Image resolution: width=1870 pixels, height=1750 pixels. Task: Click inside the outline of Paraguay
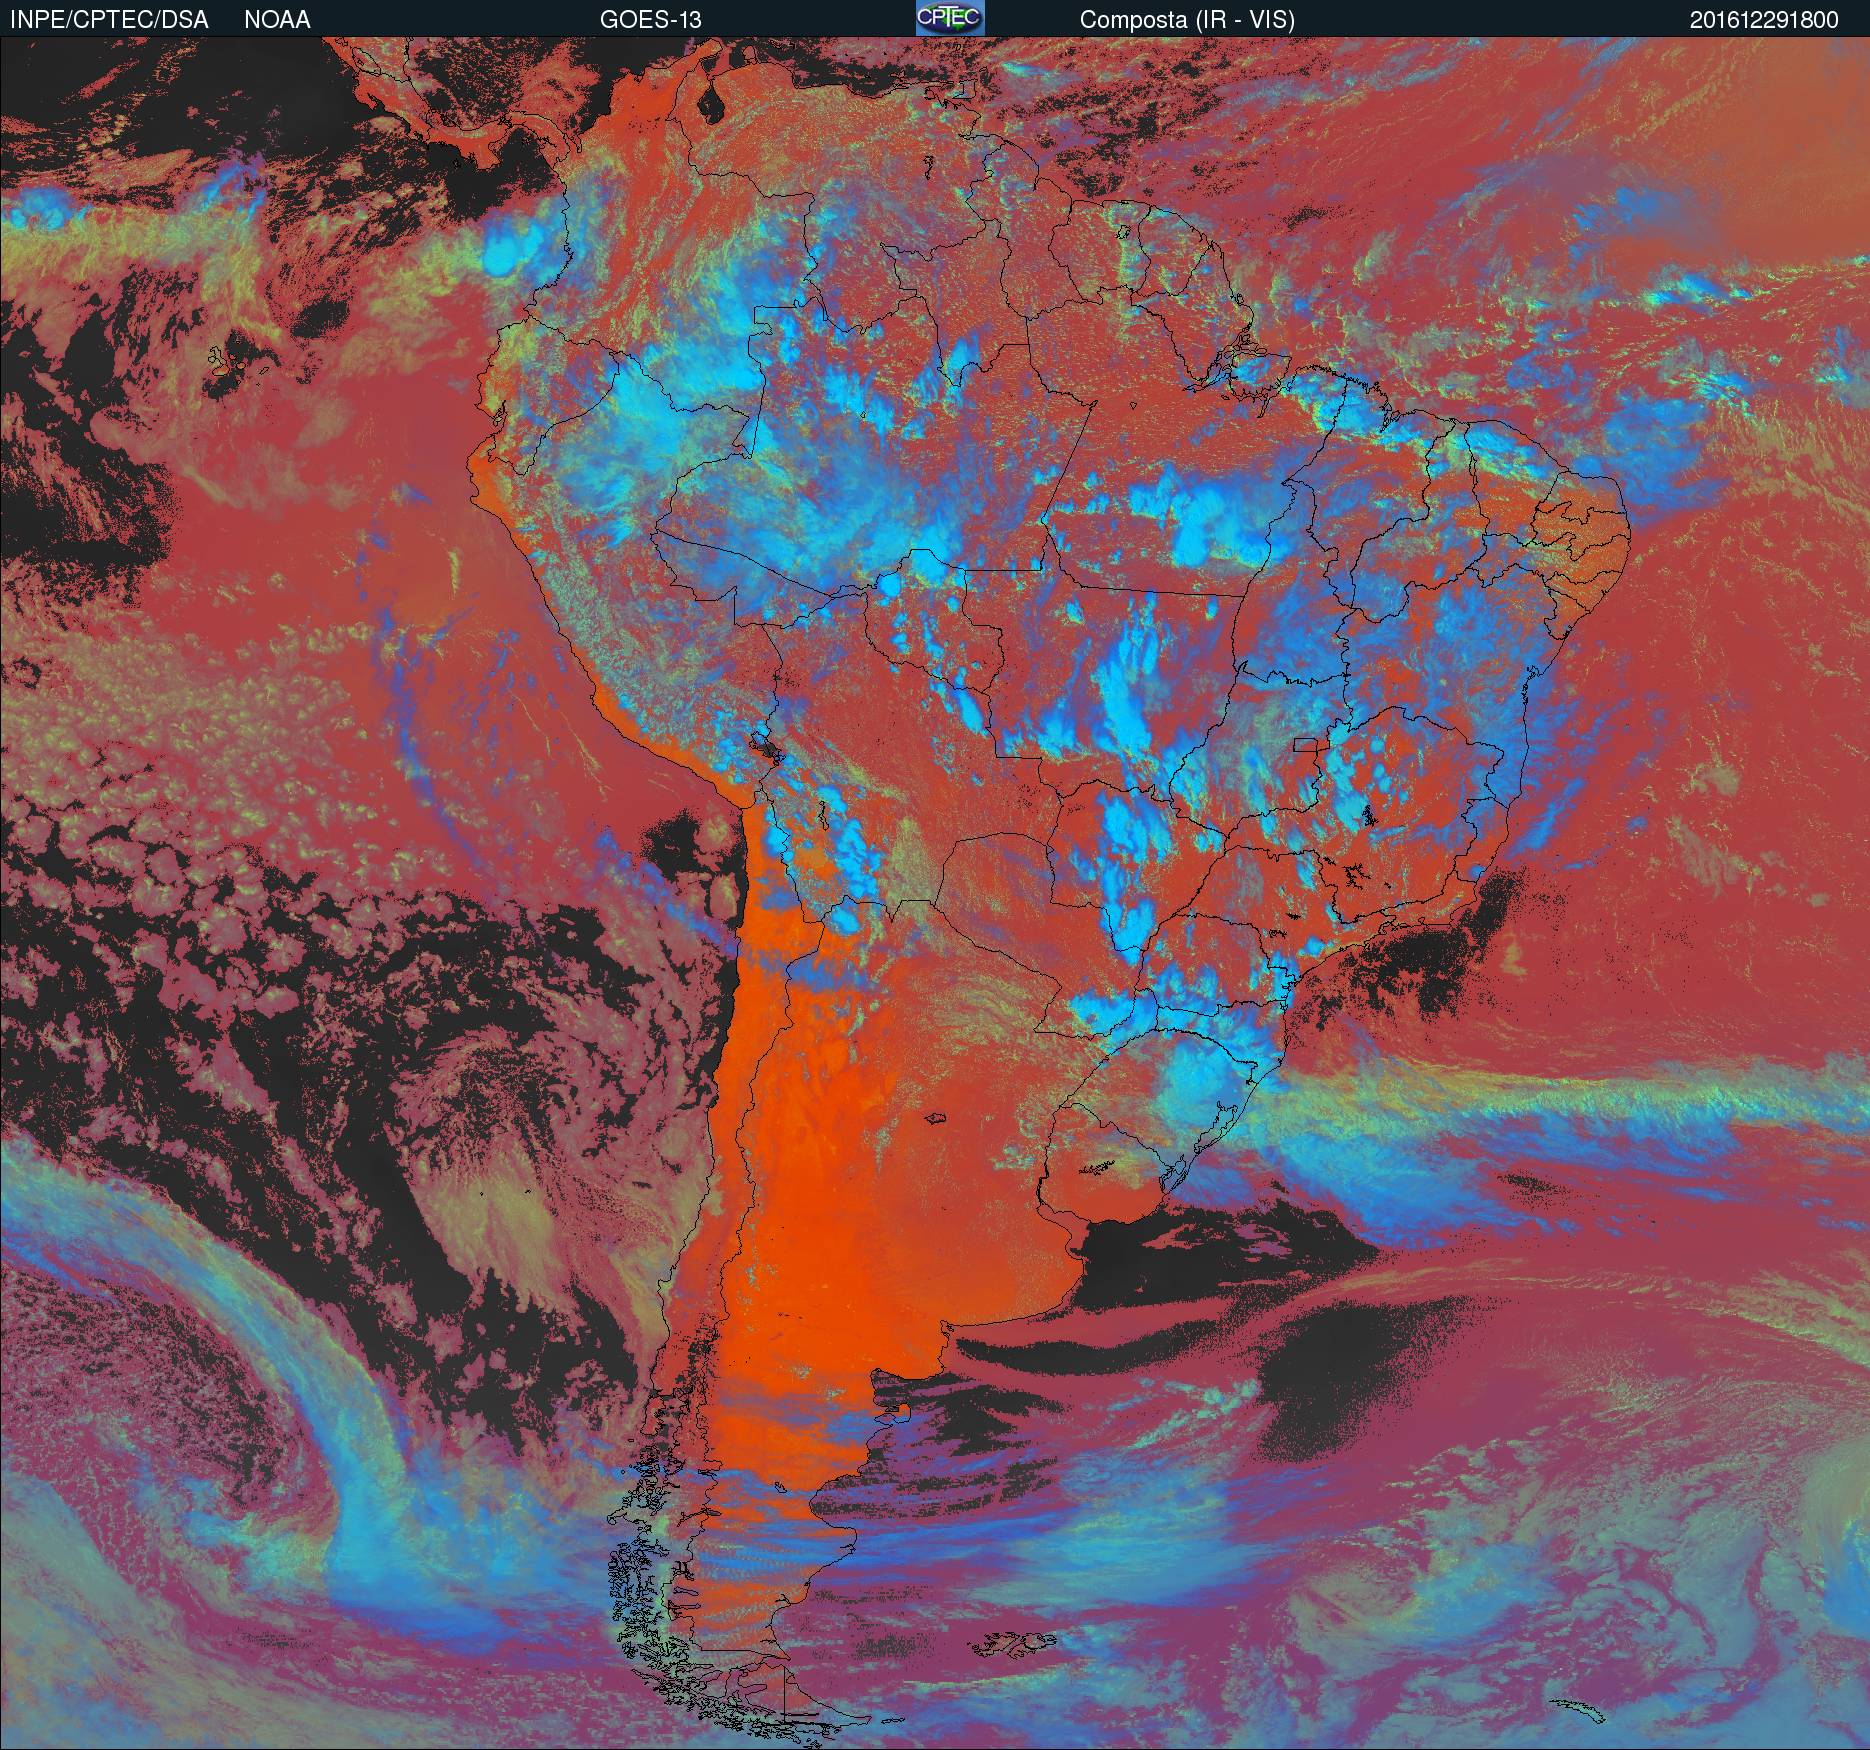(1000, 880)
